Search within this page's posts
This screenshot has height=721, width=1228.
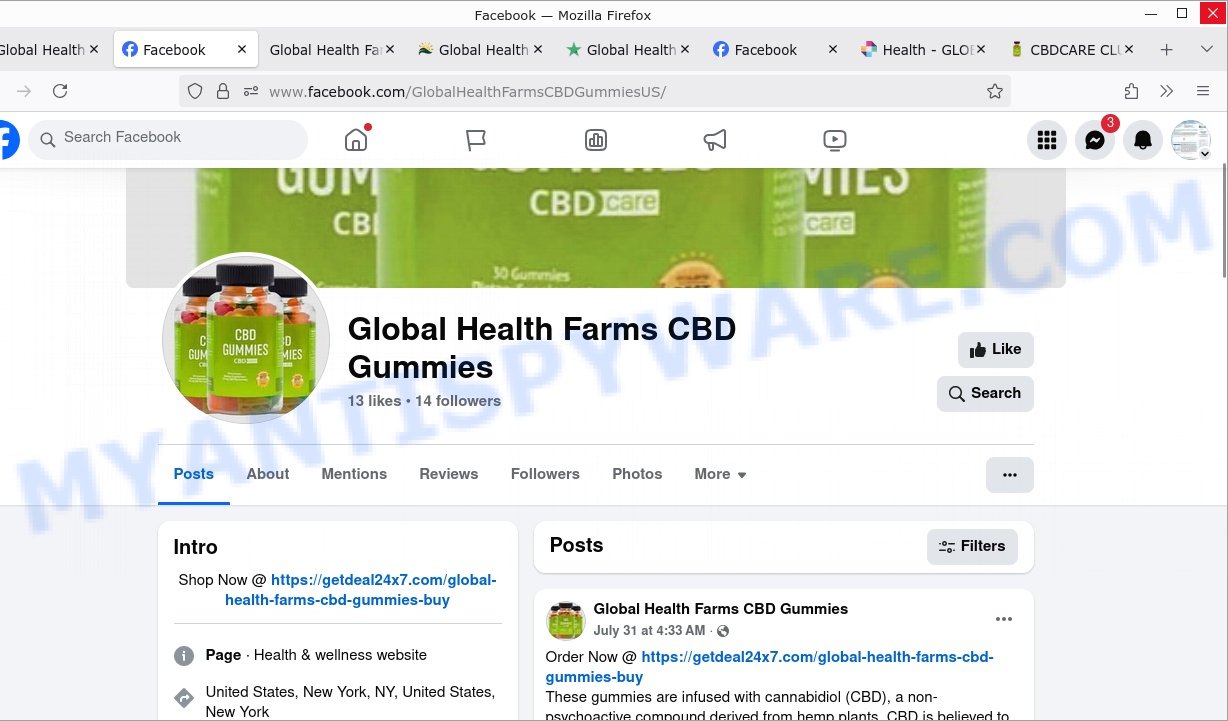pyautogui.click(x=985, y=393)
